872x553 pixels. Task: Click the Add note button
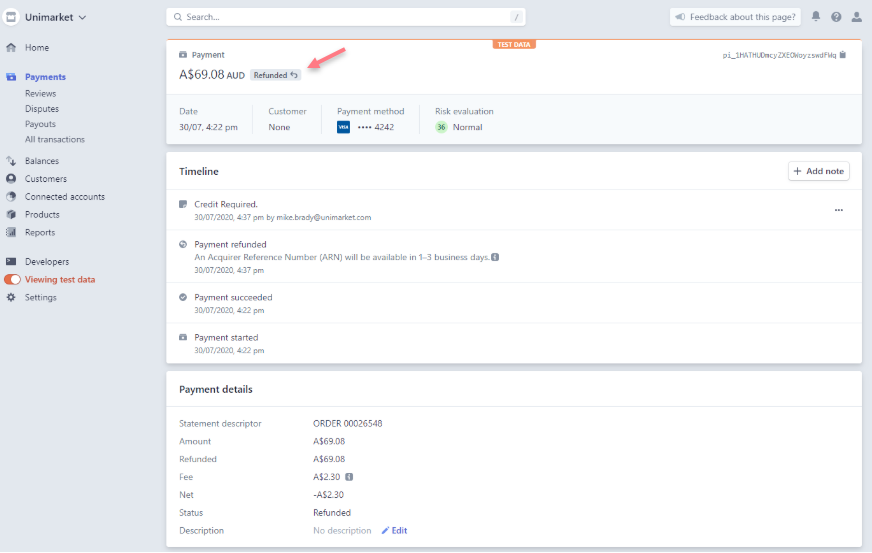point(818,171)
